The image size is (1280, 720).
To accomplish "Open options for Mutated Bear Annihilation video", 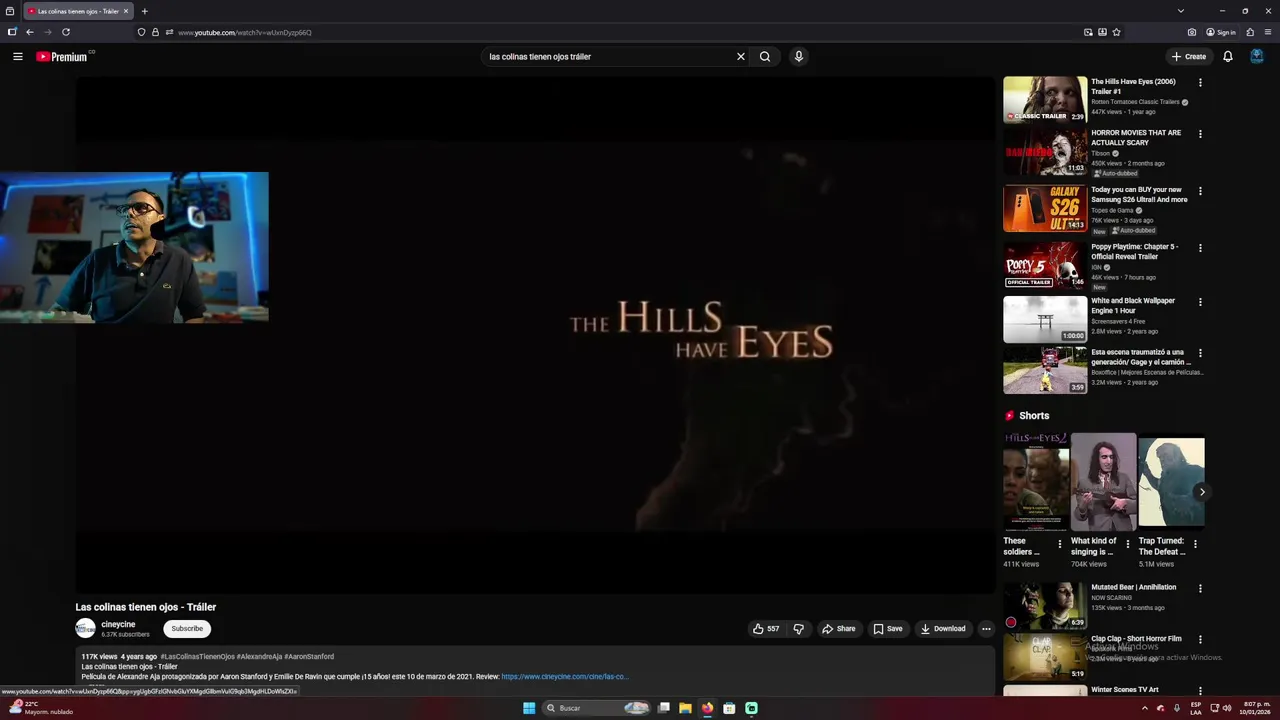I will [x=1200, y=589].
